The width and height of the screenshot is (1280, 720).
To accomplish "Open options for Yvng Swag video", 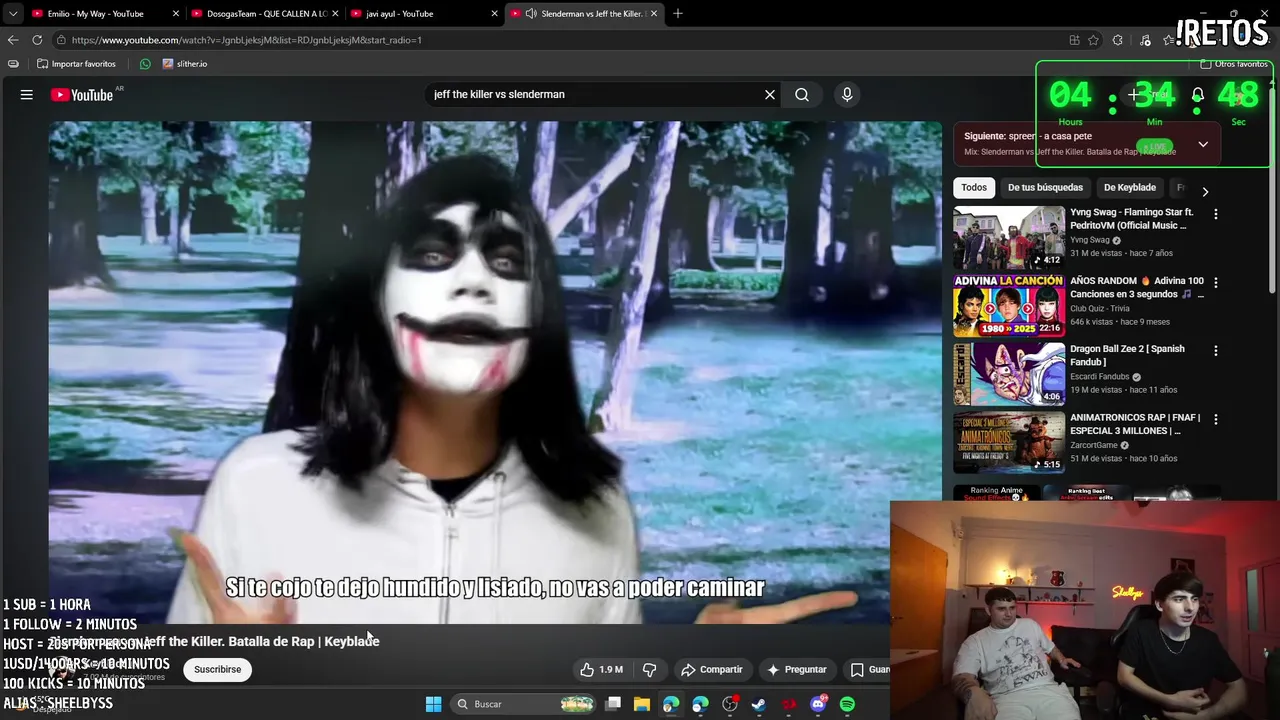I will pos(1216,214).
